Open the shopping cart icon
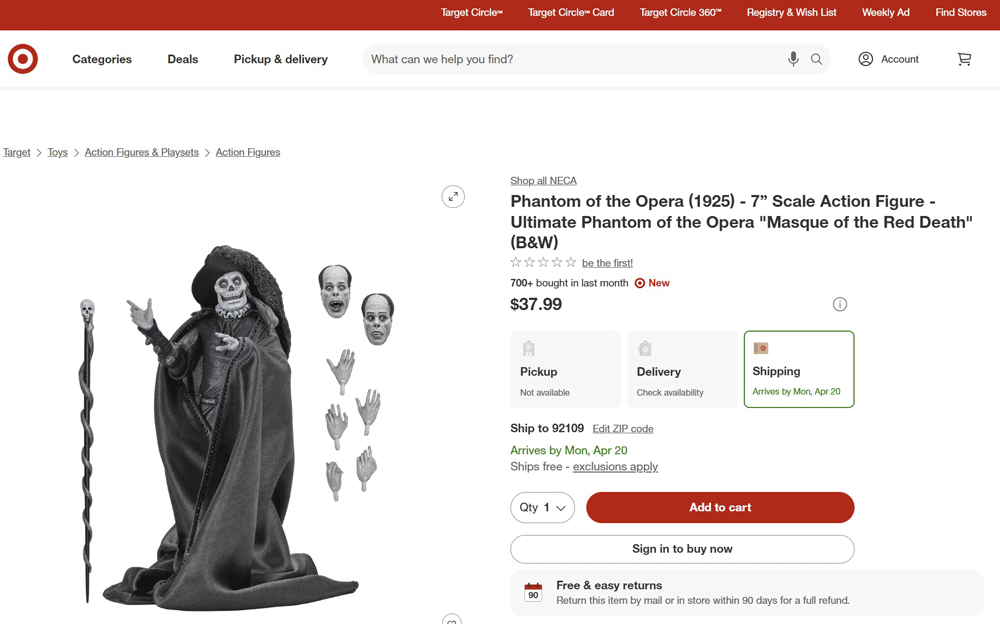This screenshot has height=624, width=1000. click(964, 59)
